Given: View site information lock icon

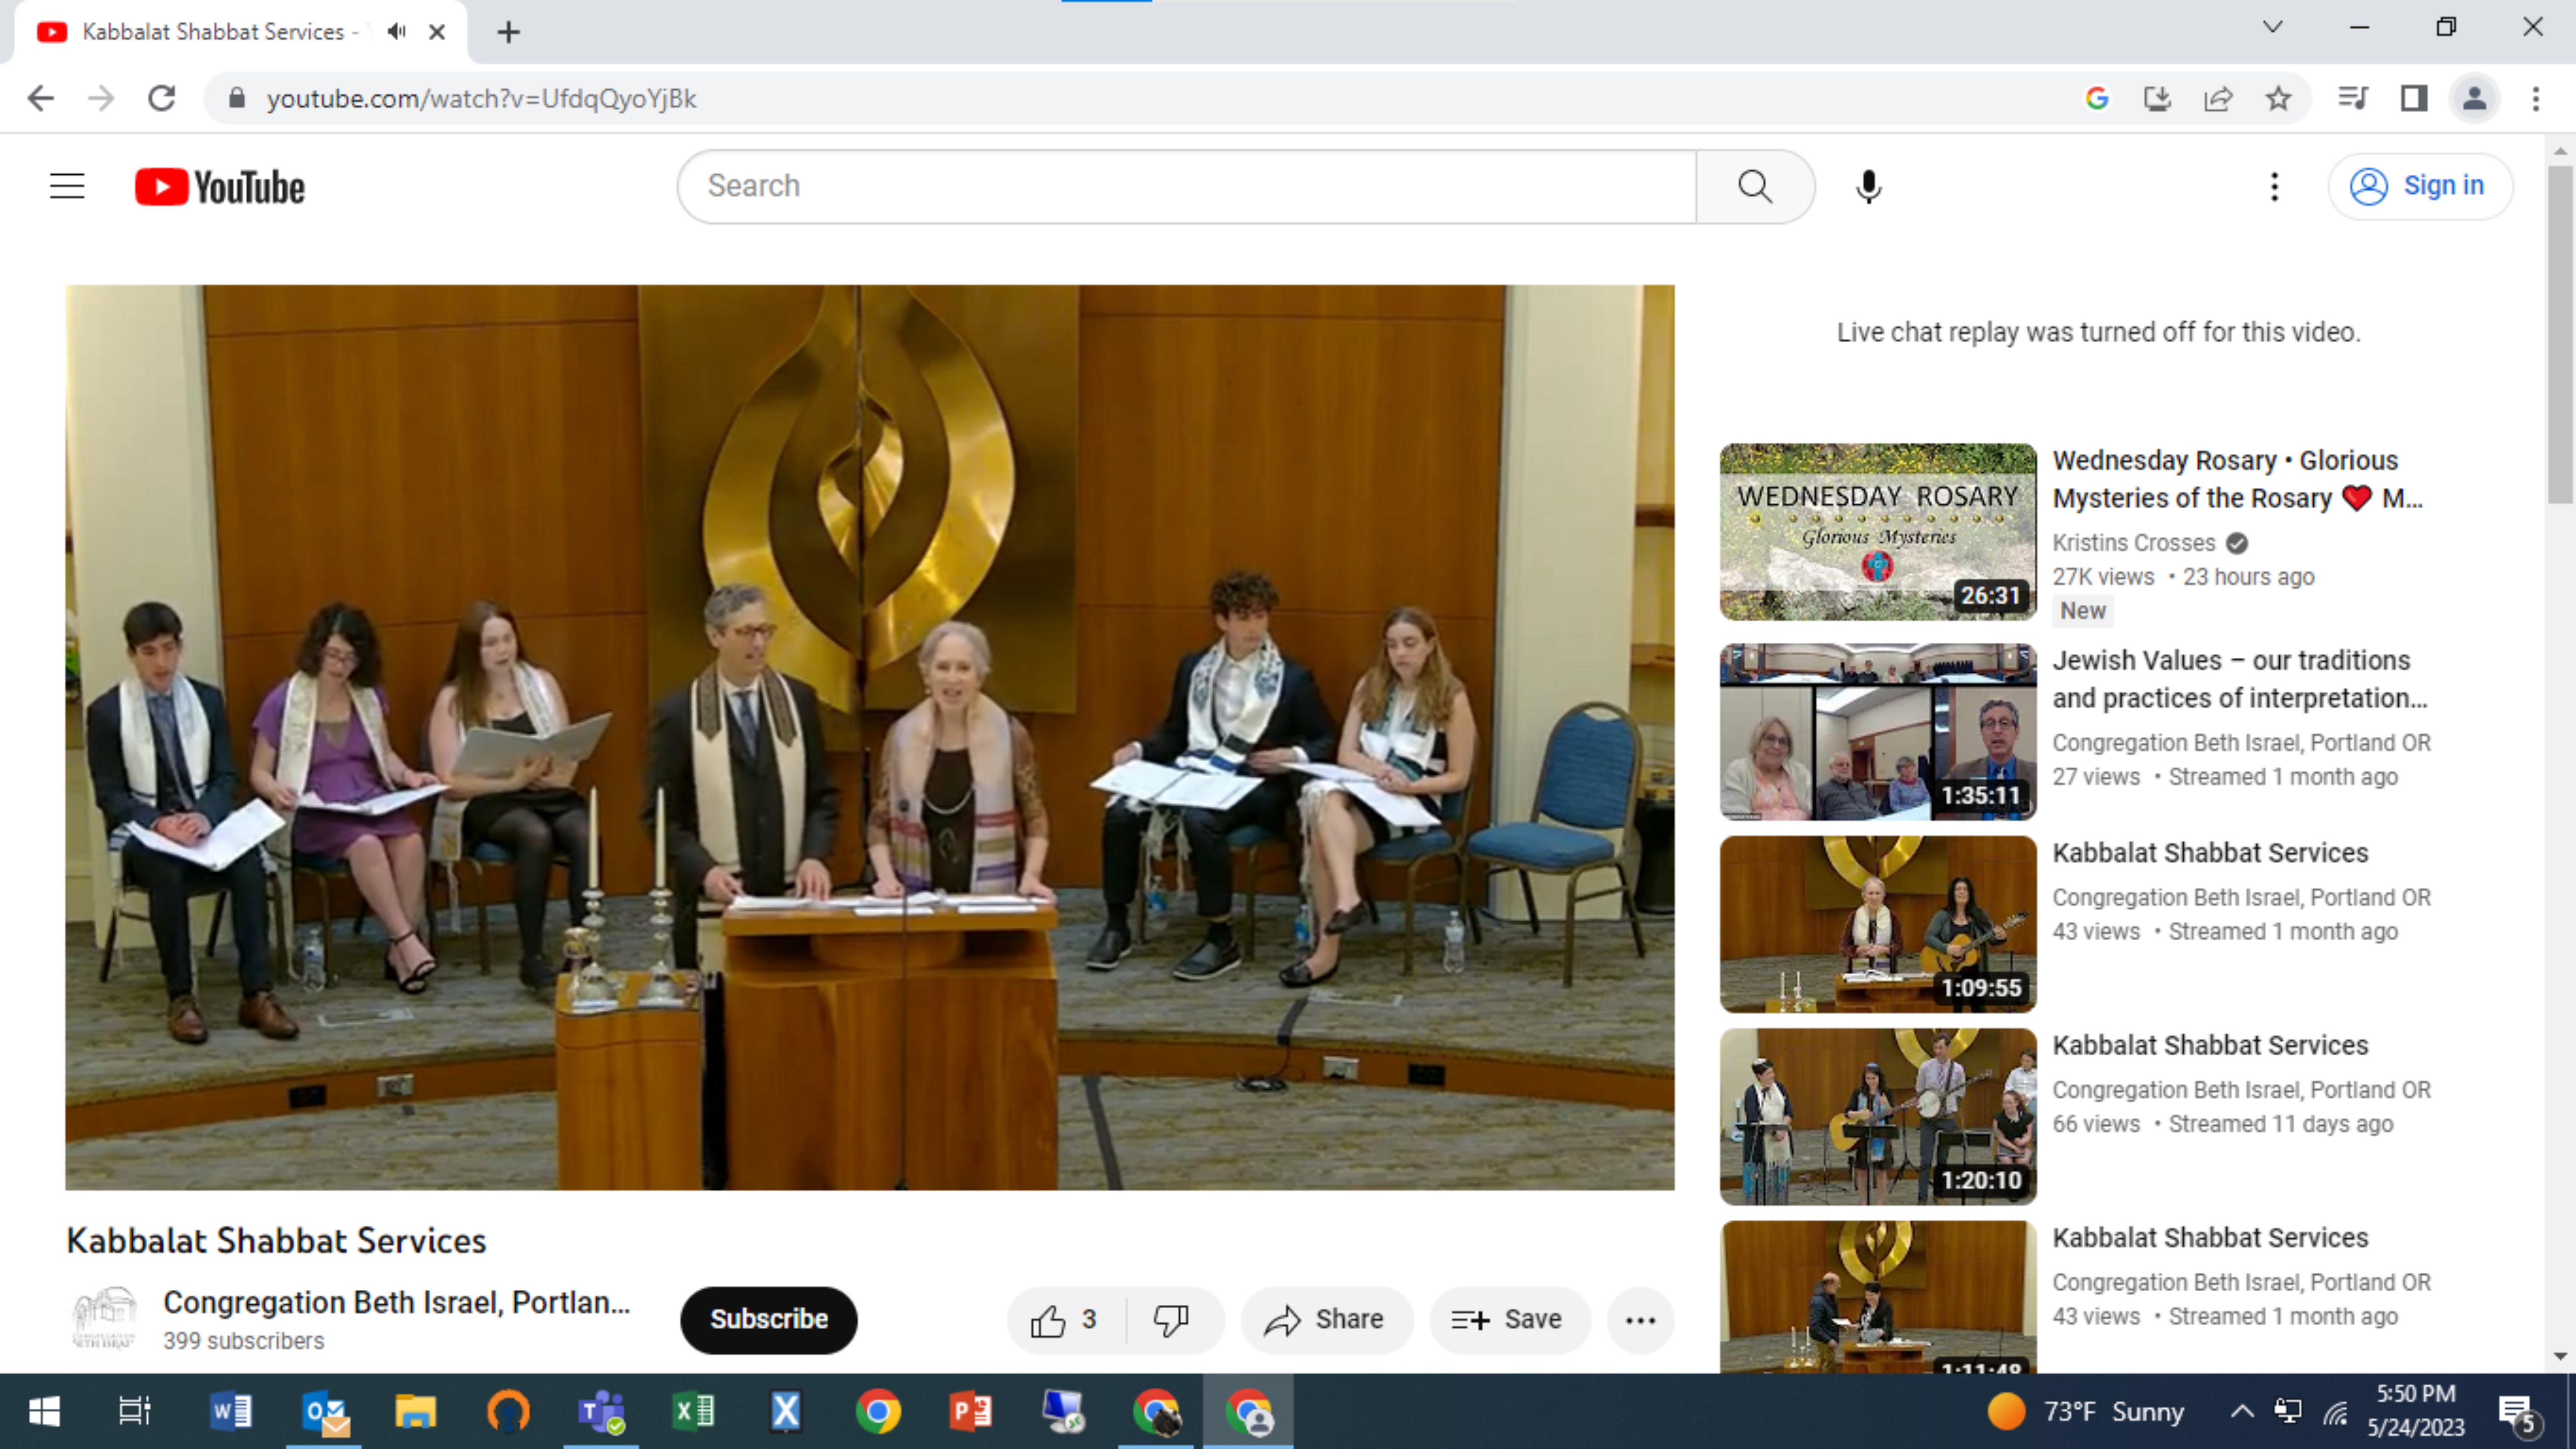Looking at the screenshot, I should coord(236,98).
